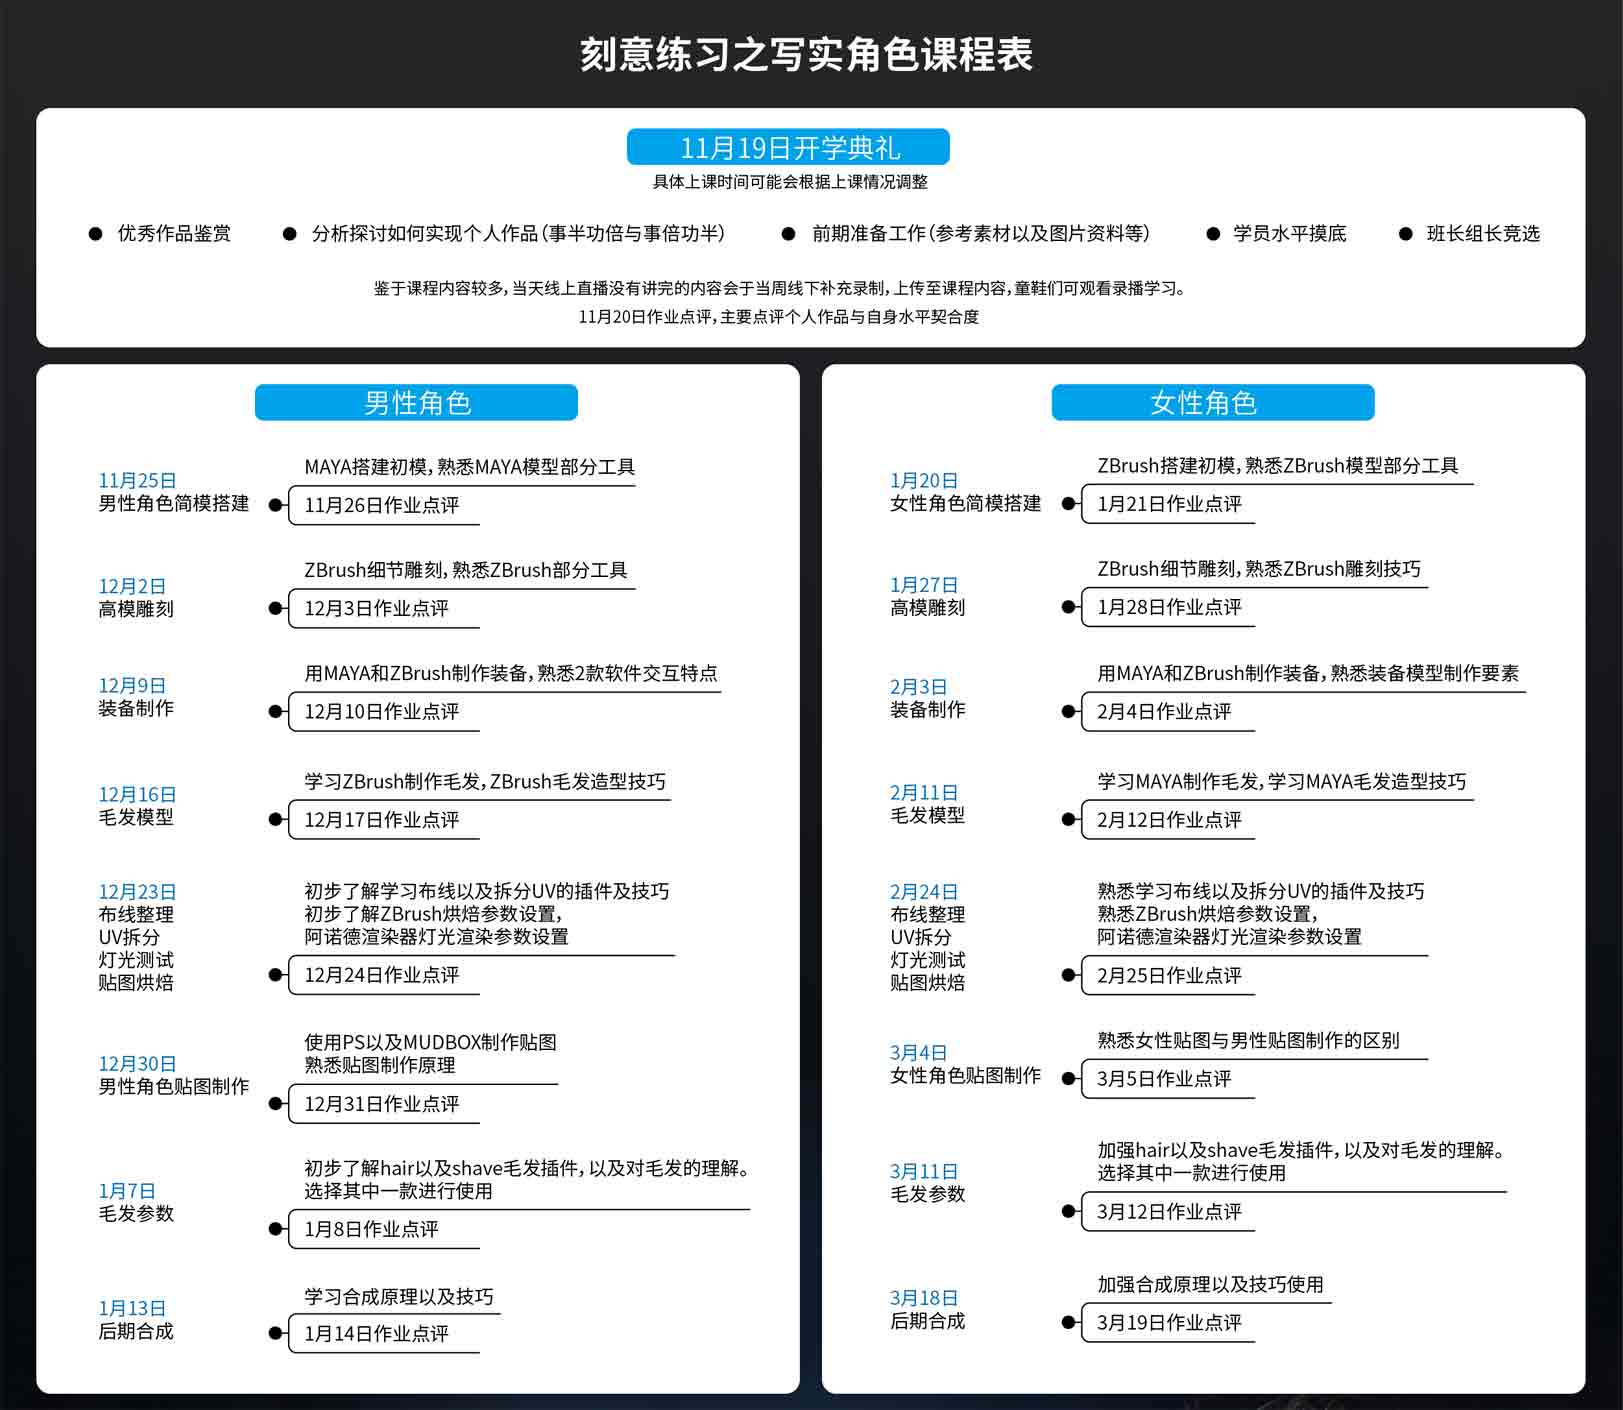Click the box 12月31日作业点评

click(384, 1104)
